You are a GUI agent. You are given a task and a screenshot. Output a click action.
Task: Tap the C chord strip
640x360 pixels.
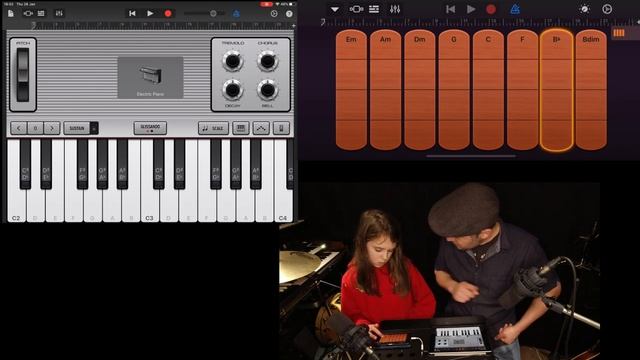pos(488,90)
